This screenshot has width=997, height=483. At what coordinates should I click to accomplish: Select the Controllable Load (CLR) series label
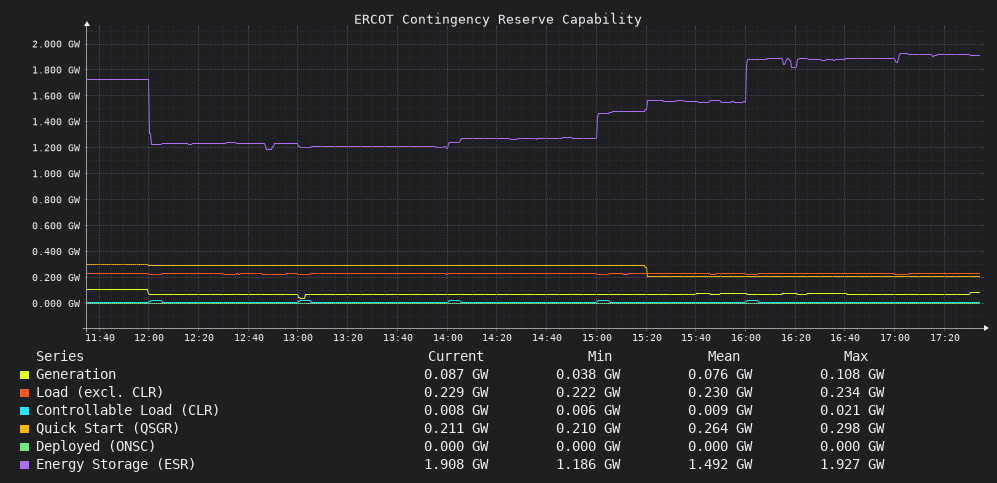[128, 411]
